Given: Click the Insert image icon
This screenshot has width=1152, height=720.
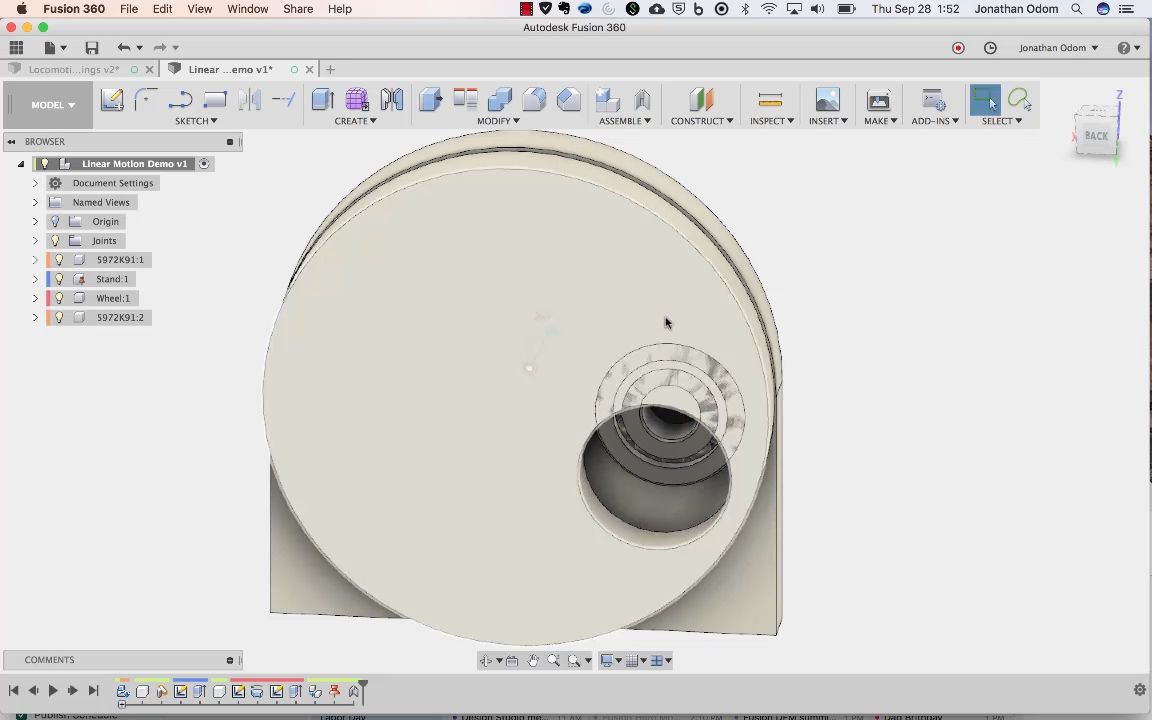Looking at the screenshot, I should click(827, 99).
